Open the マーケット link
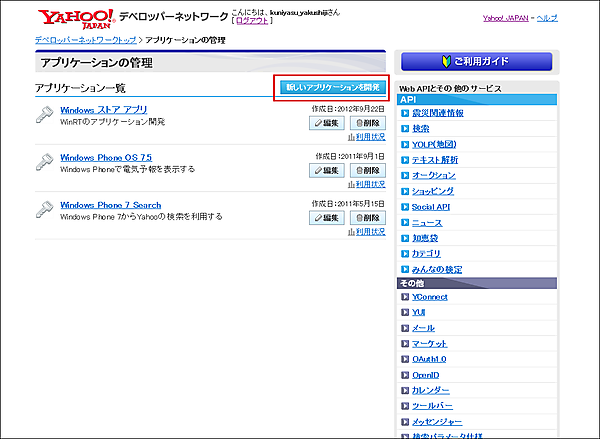This screenshot has height=439, width=600. click(430, 344)
